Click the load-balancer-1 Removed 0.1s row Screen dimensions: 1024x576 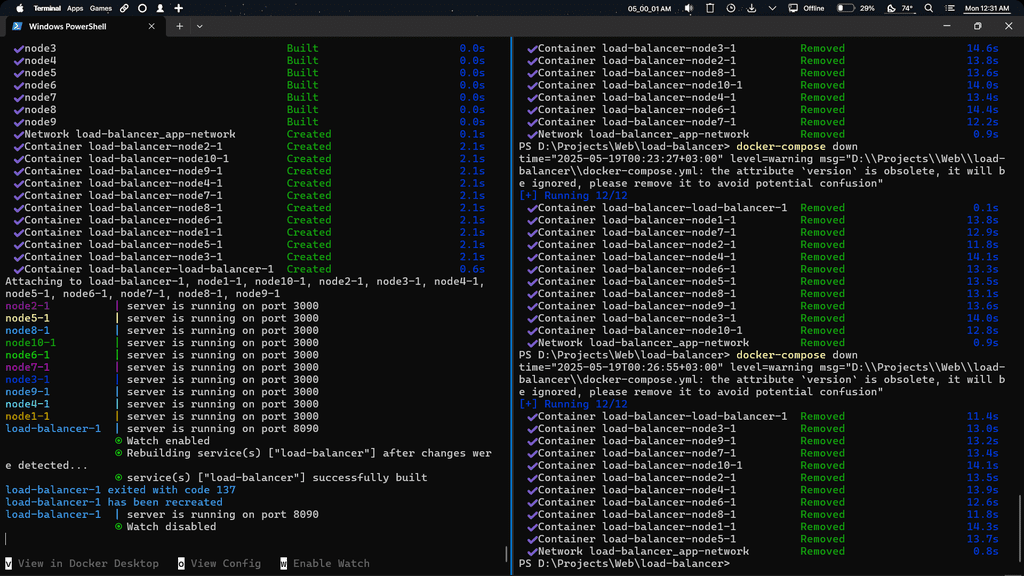(763, 208)
